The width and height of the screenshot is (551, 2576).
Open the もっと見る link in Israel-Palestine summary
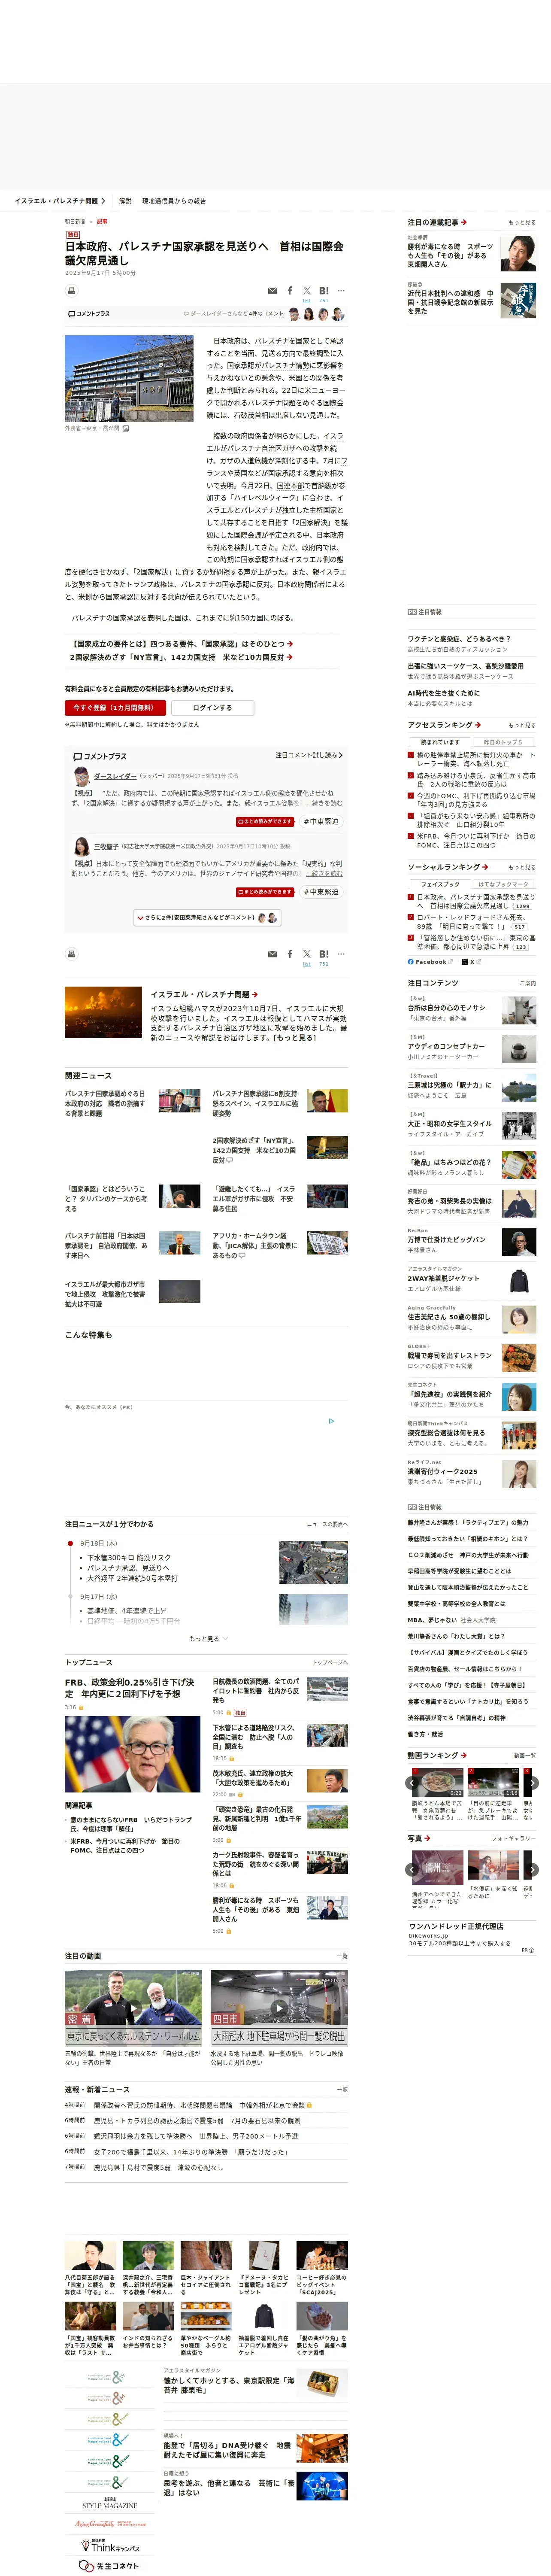[x=294, y=1038]
